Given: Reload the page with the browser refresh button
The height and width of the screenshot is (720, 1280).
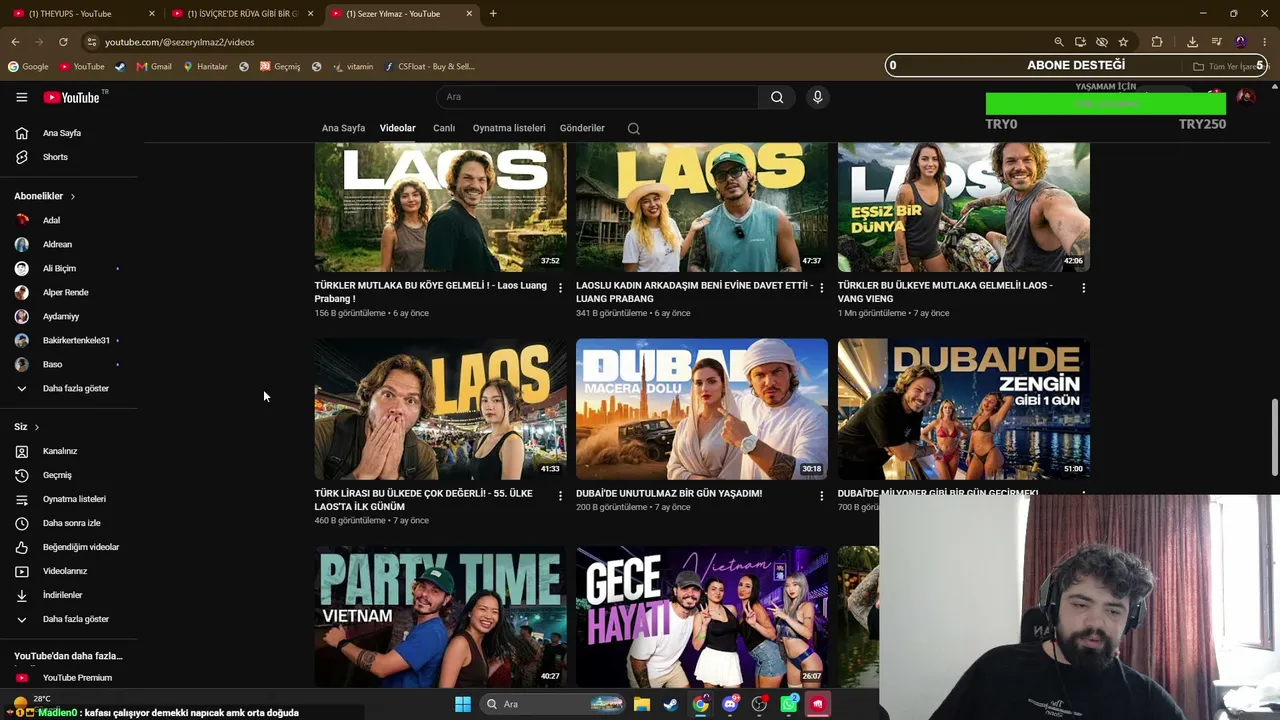Looking at the screenshot, I should tap(63, 42).
